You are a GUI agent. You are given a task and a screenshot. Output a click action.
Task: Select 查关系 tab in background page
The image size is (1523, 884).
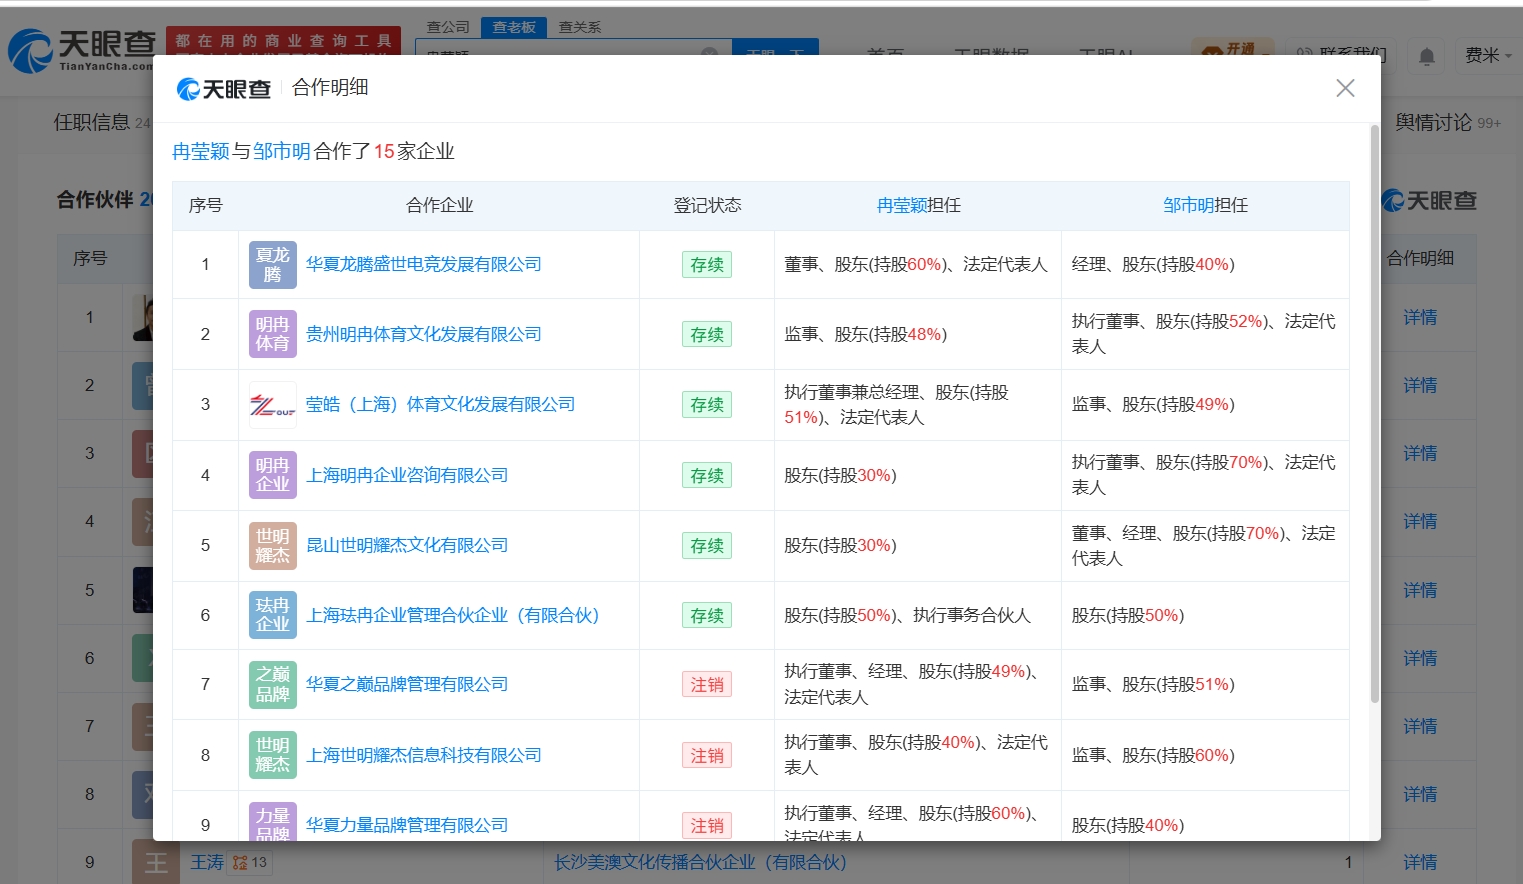click(580, 27)
